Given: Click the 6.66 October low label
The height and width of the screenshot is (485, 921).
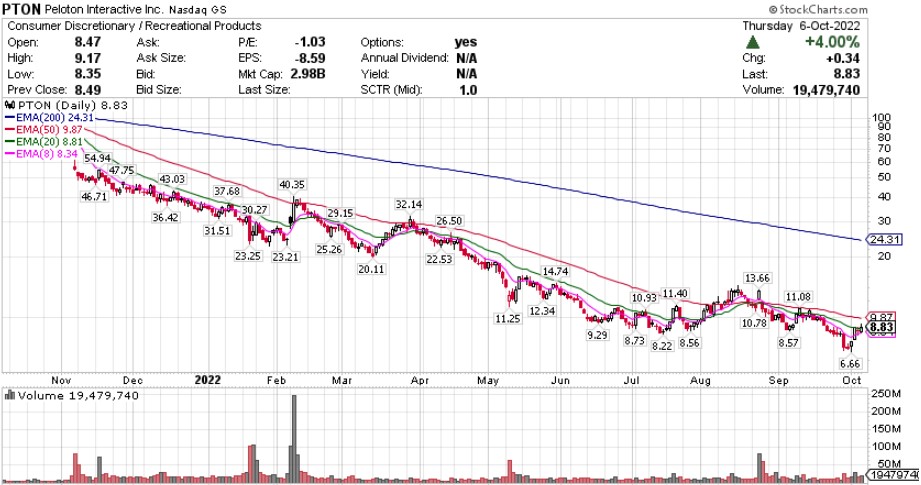Looking at the screenshot, I should coord(850,363).
